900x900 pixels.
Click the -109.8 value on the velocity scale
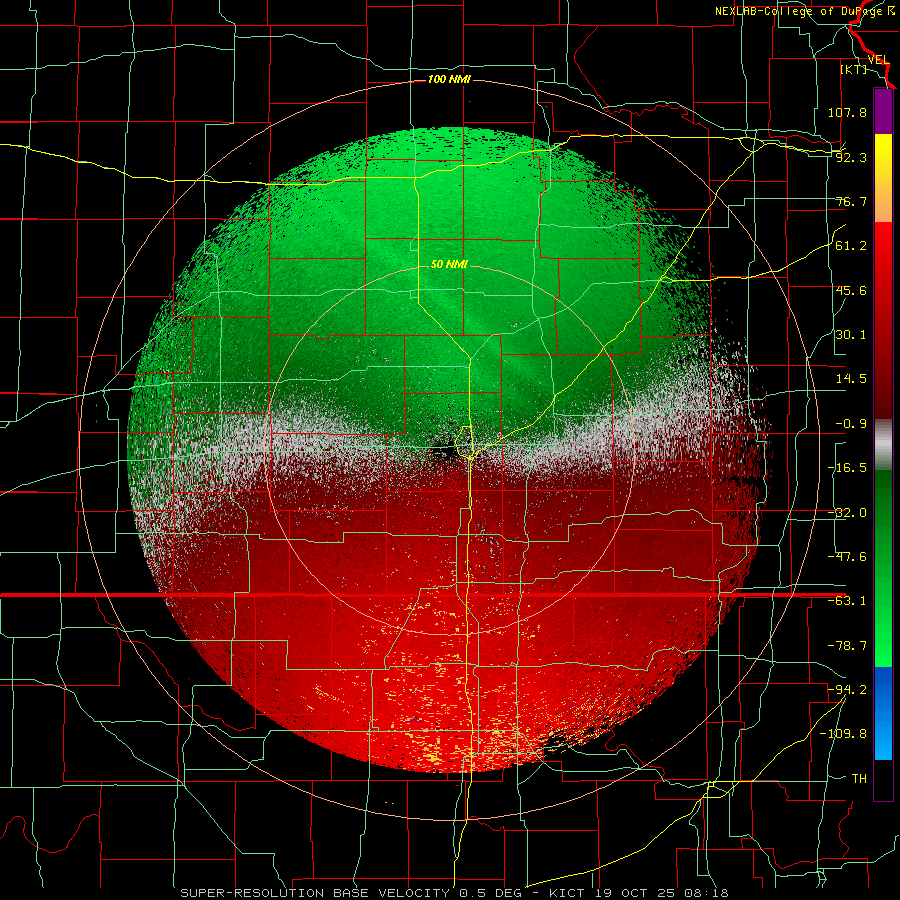click(843, 734)
